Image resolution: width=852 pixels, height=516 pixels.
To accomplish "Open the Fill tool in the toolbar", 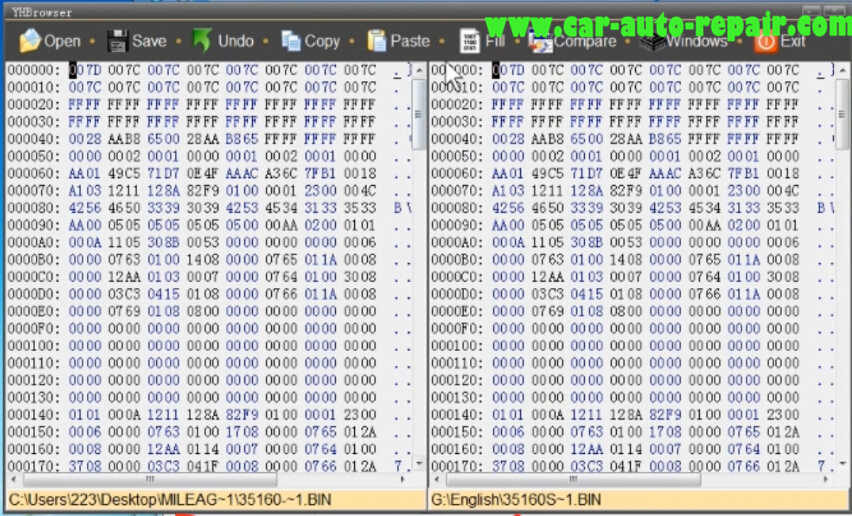I will [x=482, y=41].
